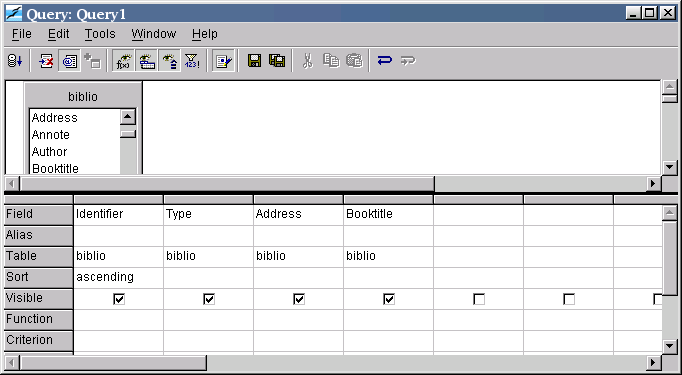682x375 pixels.
Task: Click the Undo arrow icon
Action: tap(384, 60)
